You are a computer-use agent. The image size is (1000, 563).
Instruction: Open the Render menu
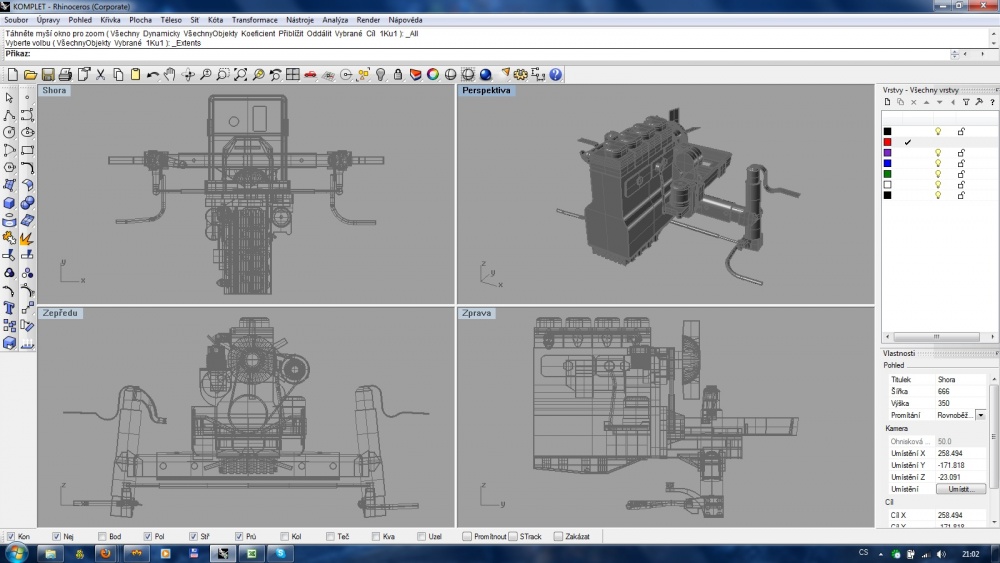[368, 20]
